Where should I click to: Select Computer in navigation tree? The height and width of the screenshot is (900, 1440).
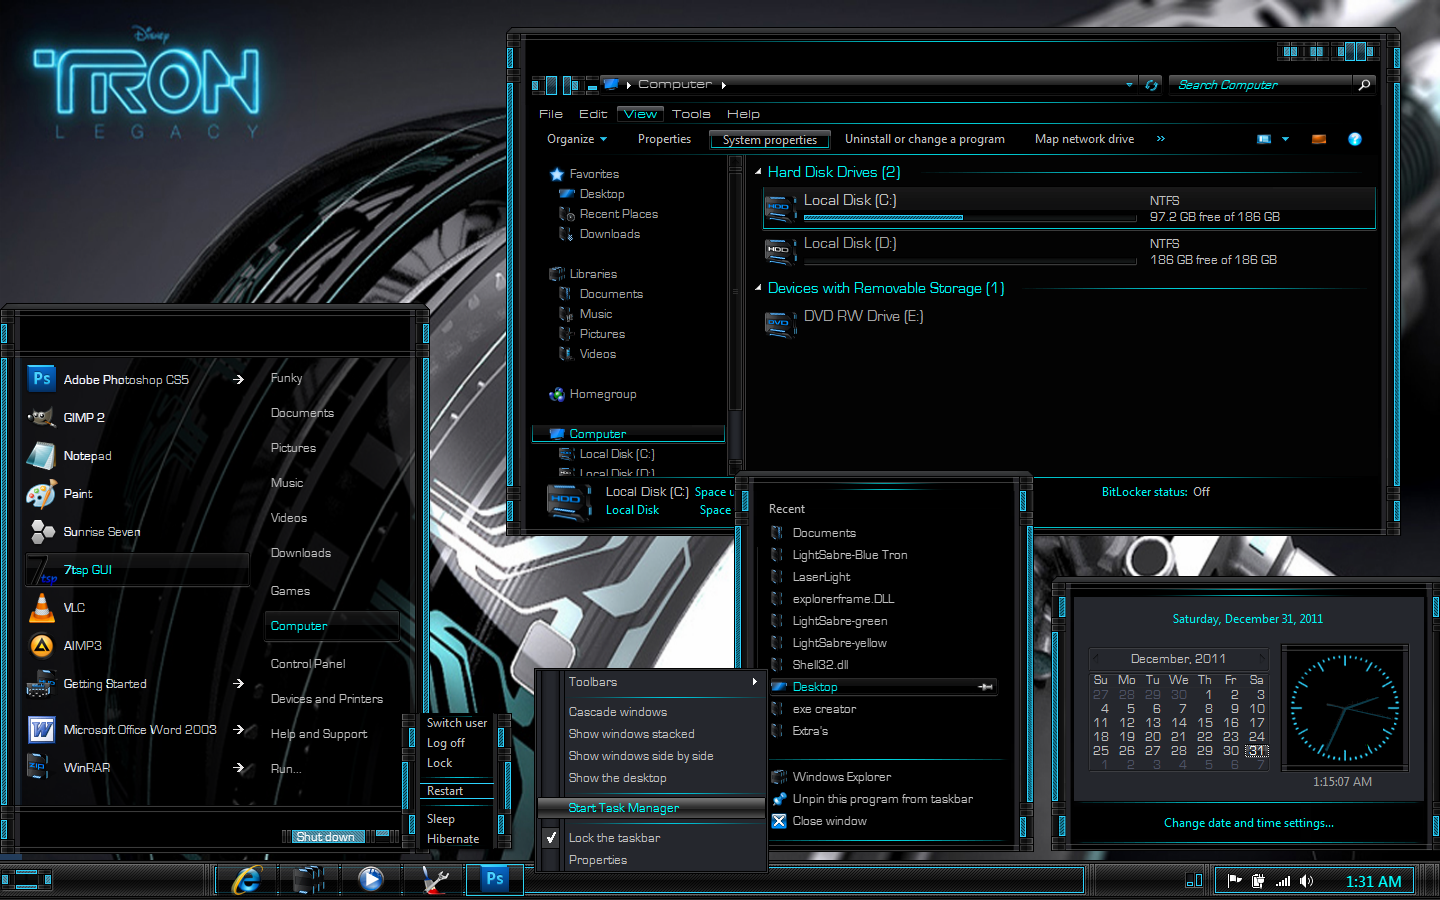click(628, 434)
